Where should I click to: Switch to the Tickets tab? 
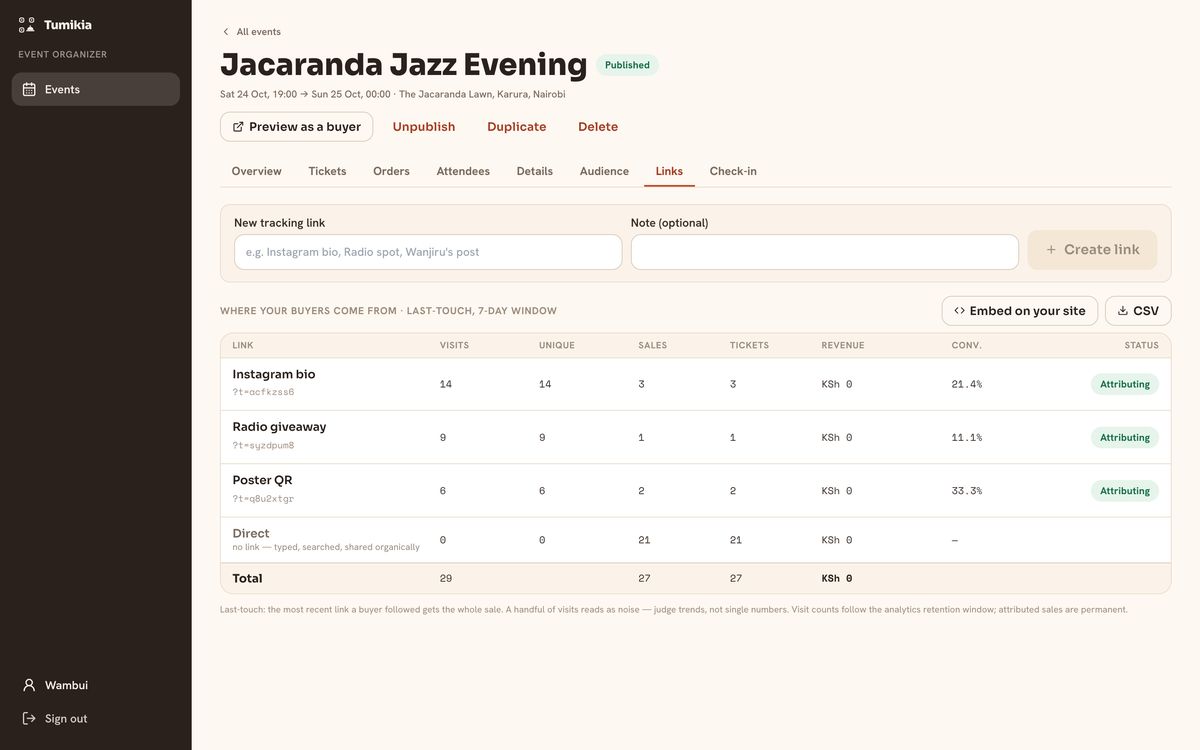click(327, 171)
